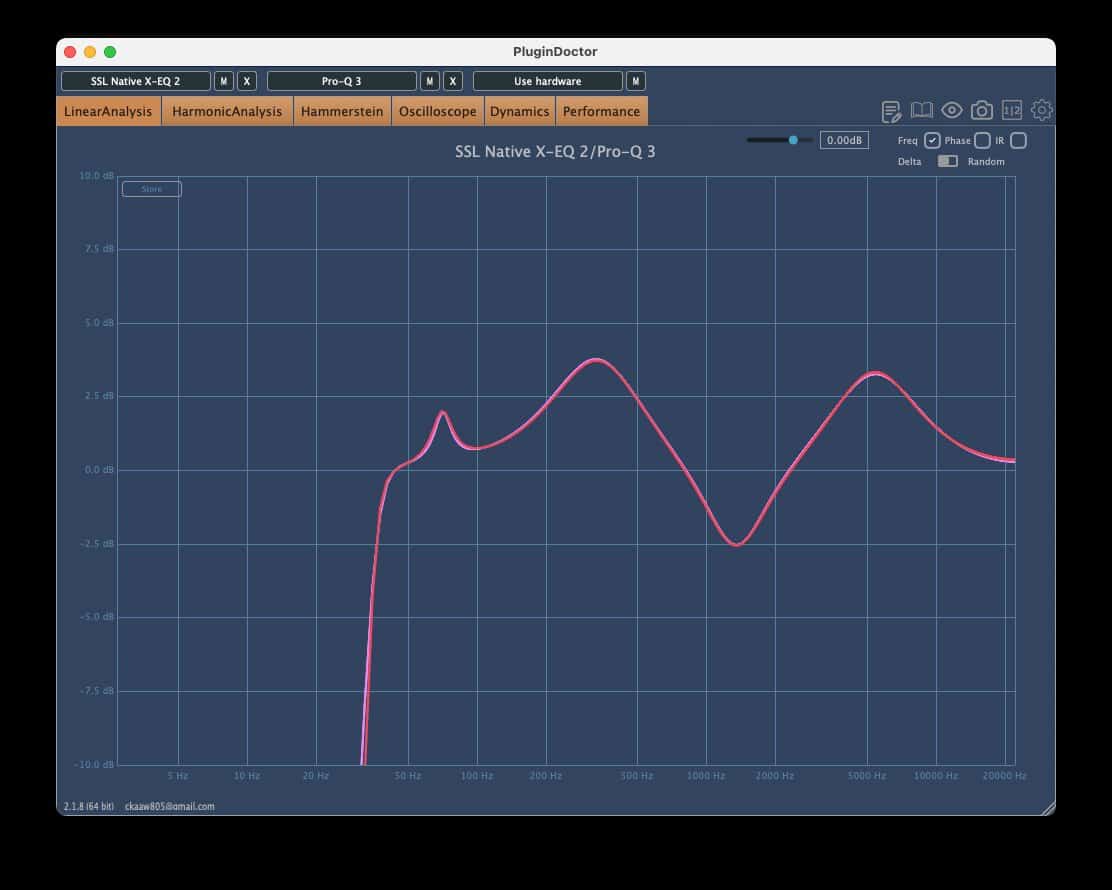1112x890 pixels.
Task: Click the Use hardware selector
Action: [x=547, y=81]
